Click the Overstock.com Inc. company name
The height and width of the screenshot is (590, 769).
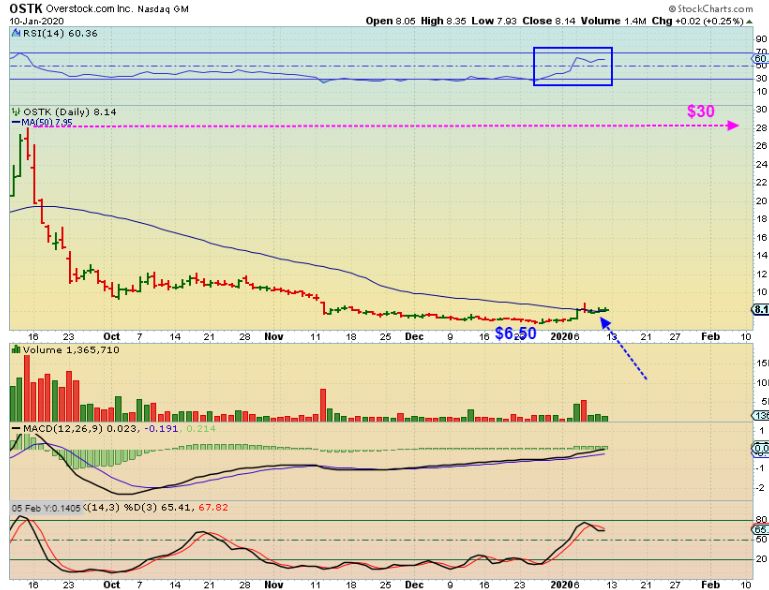pyautogui.click(x=89, y=9)
